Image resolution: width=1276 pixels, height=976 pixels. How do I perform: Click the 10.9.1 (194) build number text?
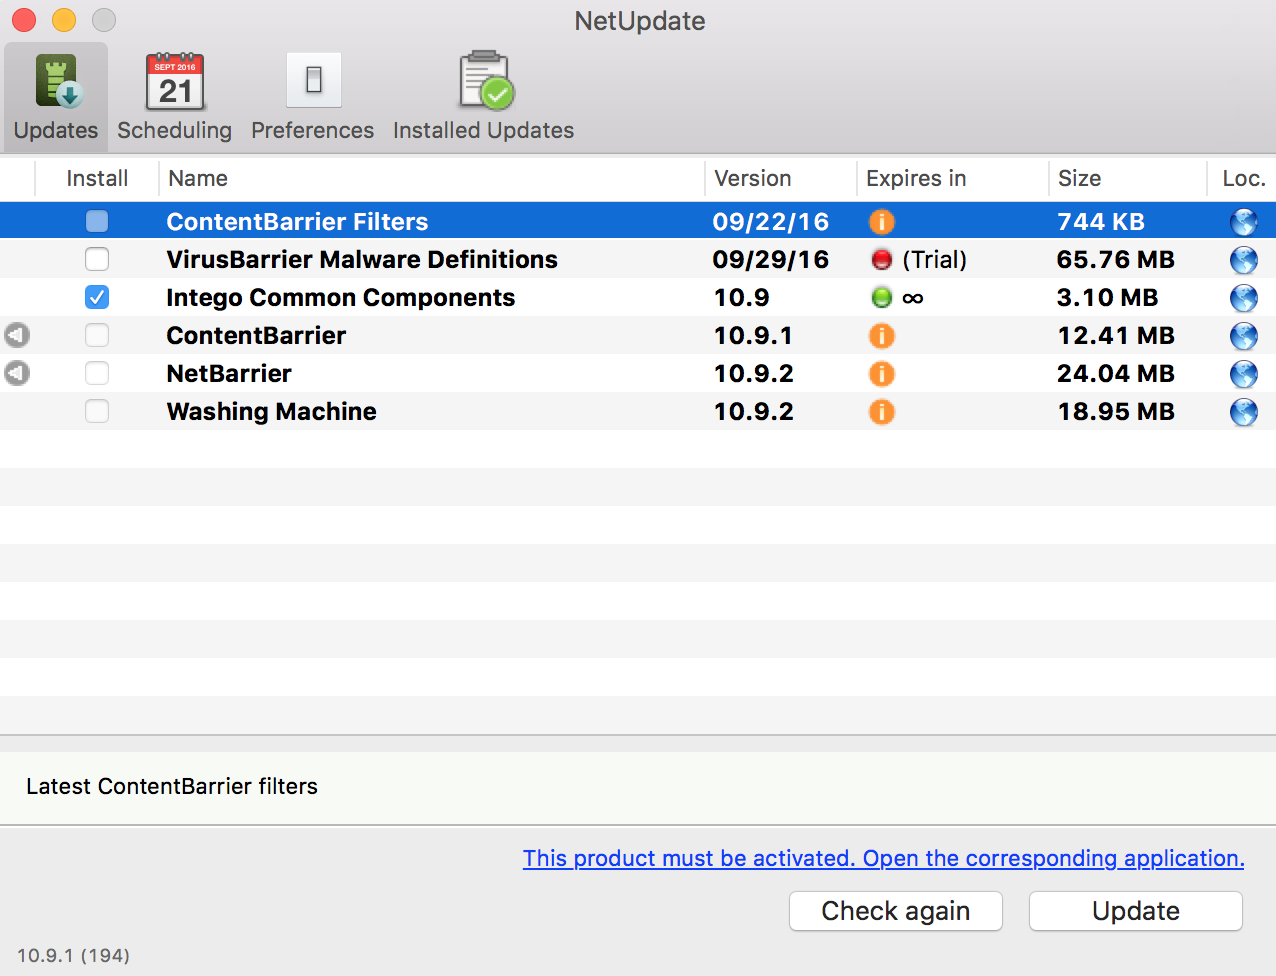[73, 955]
